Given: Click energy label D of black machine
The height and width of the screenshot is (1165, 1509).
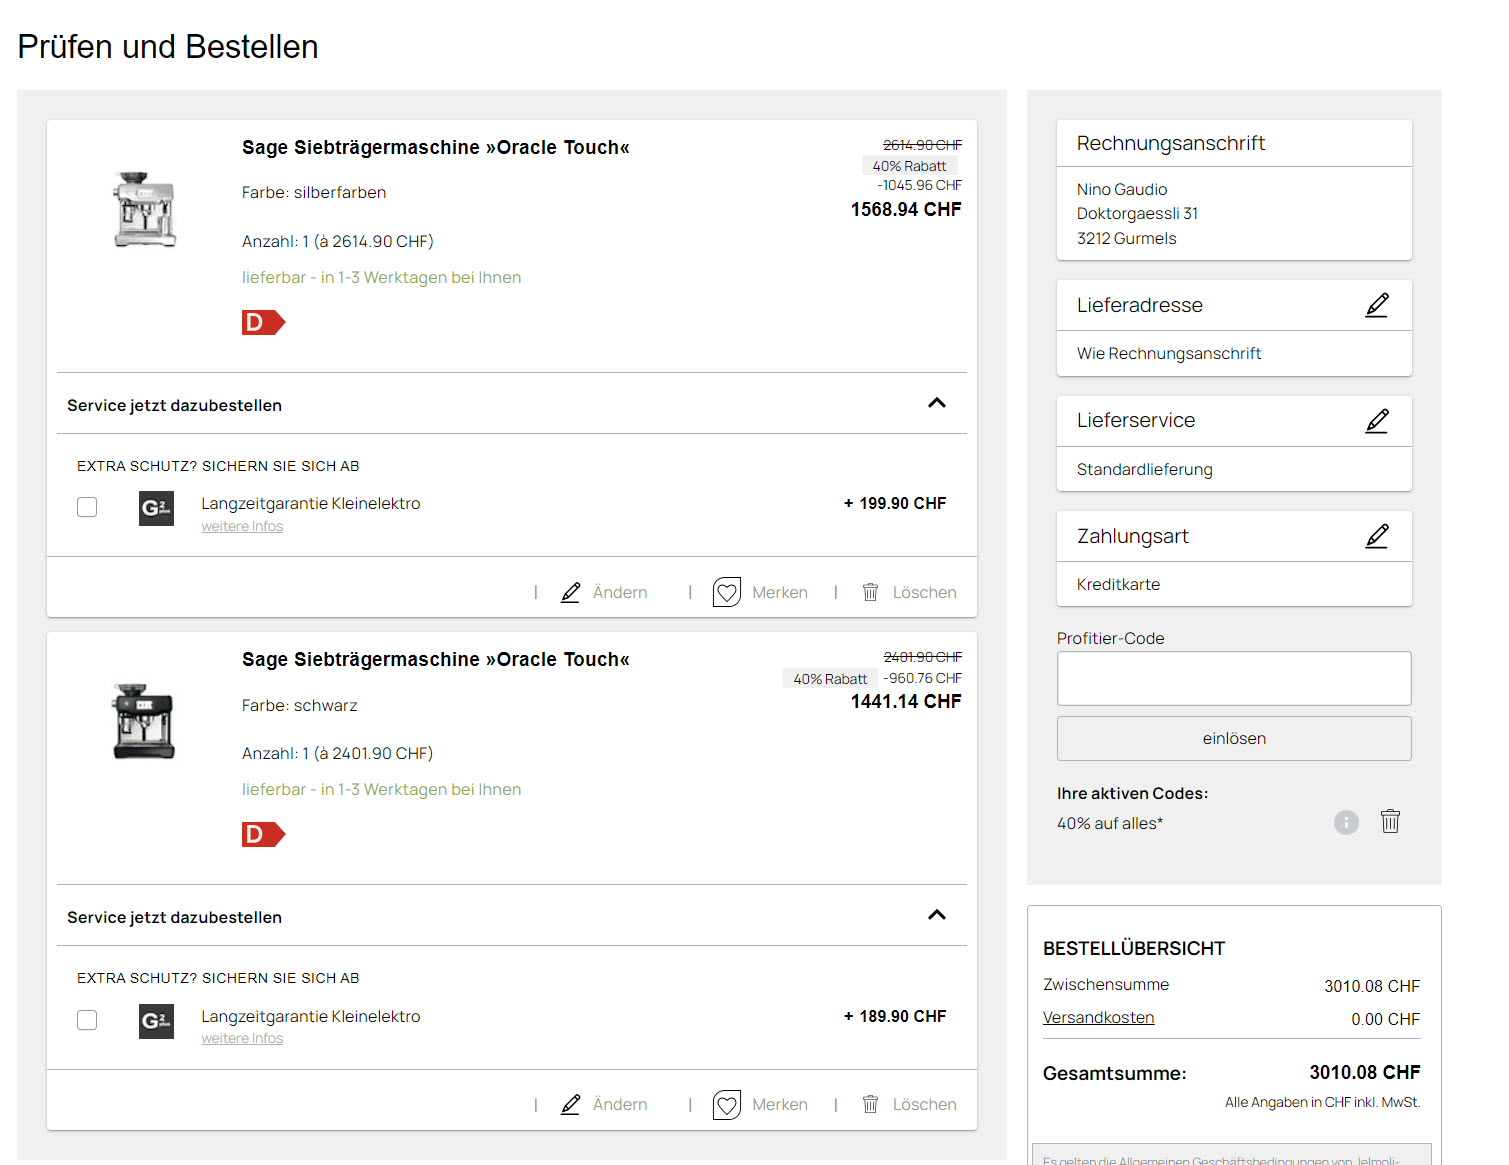Looking at the screenshot, I should click(263, 834).
